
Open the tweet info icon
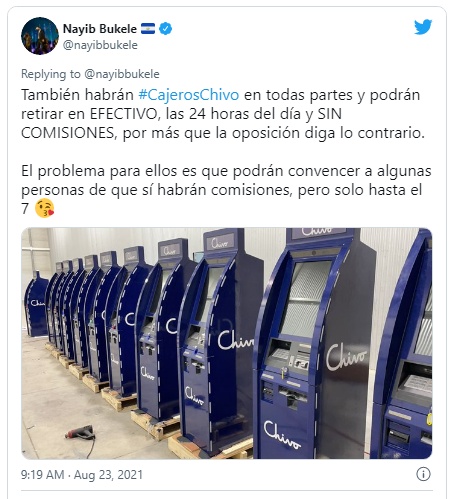423,474
